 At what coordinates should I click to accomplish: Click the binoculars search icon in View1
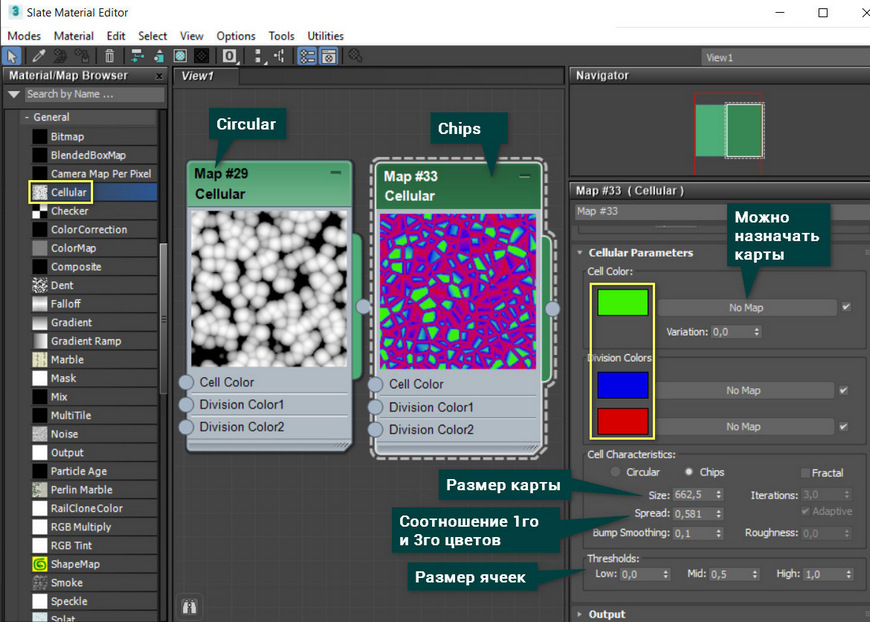point(190,607)
